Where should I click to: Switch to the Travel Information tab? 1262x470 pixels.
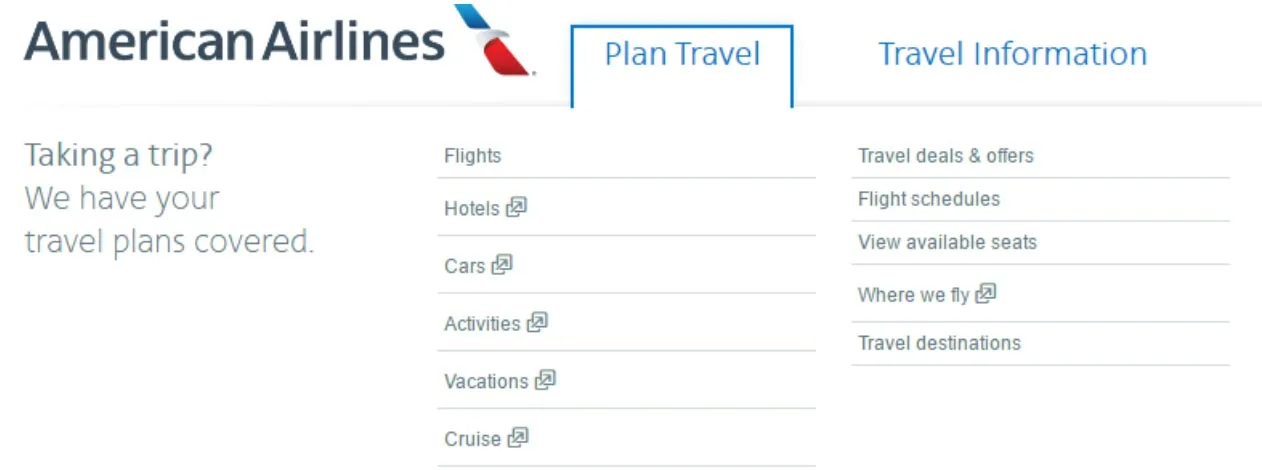(1012, 54)
